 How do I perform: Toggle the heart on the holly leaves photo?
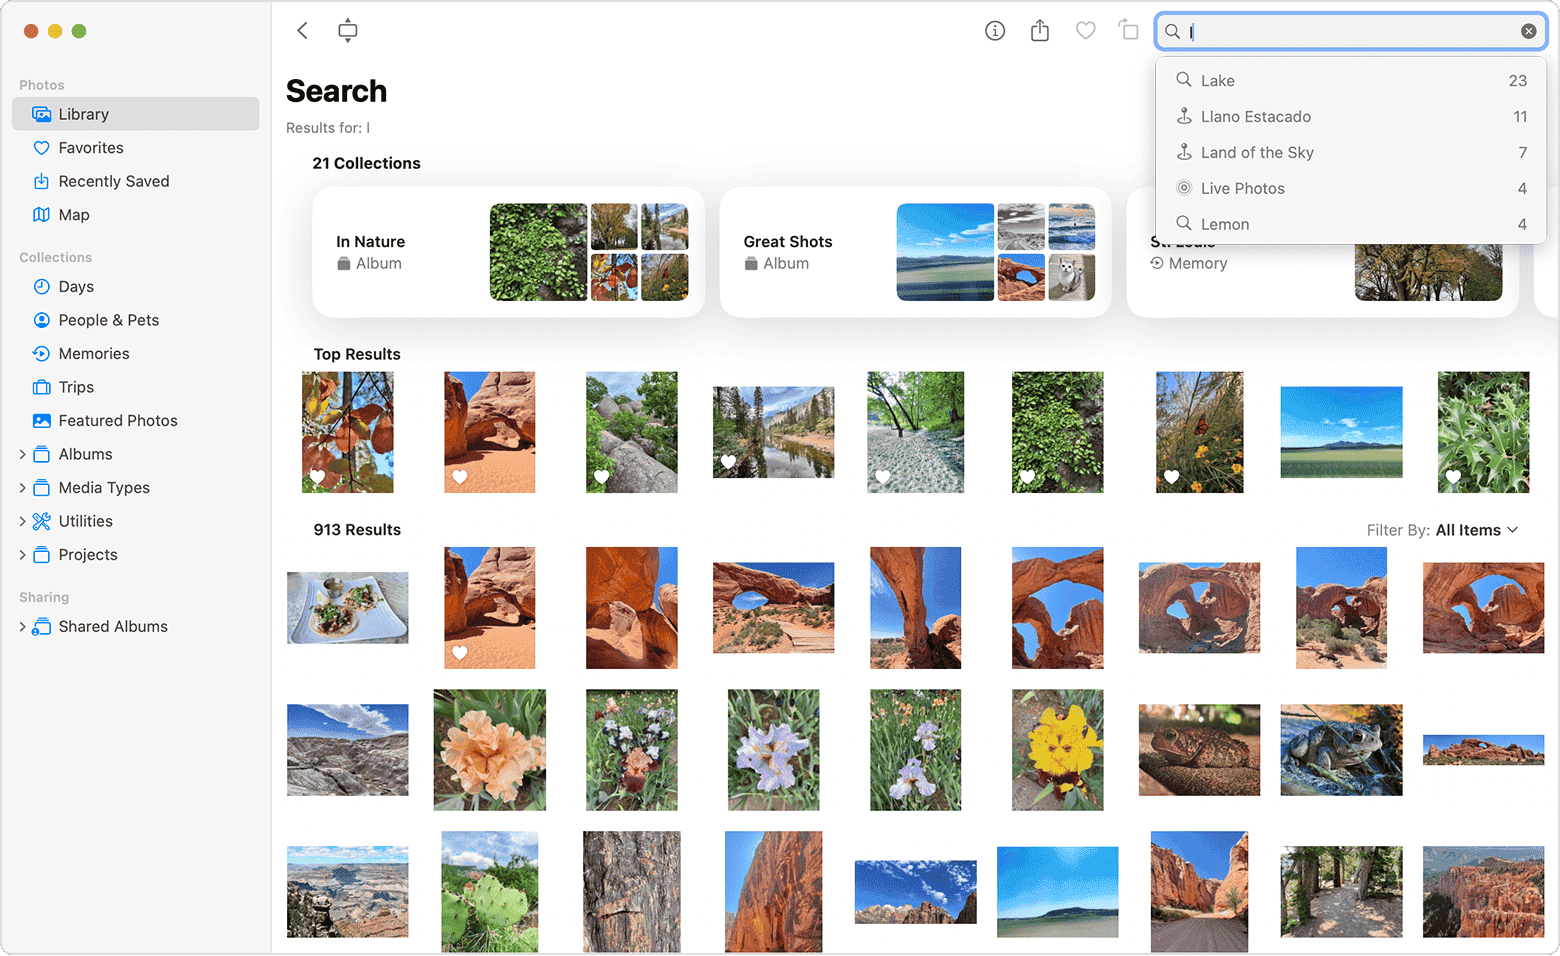(x=1453, y=477)
